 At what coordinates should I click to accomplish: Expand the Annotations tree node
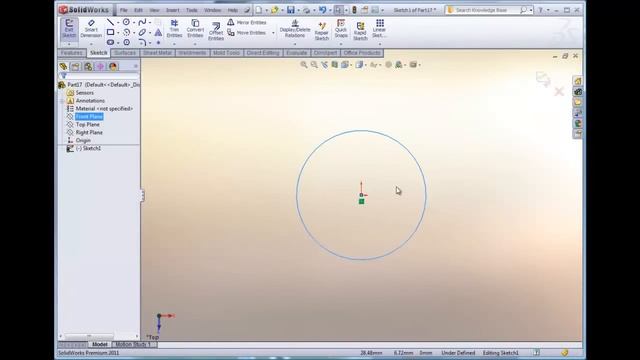(62, 101)
